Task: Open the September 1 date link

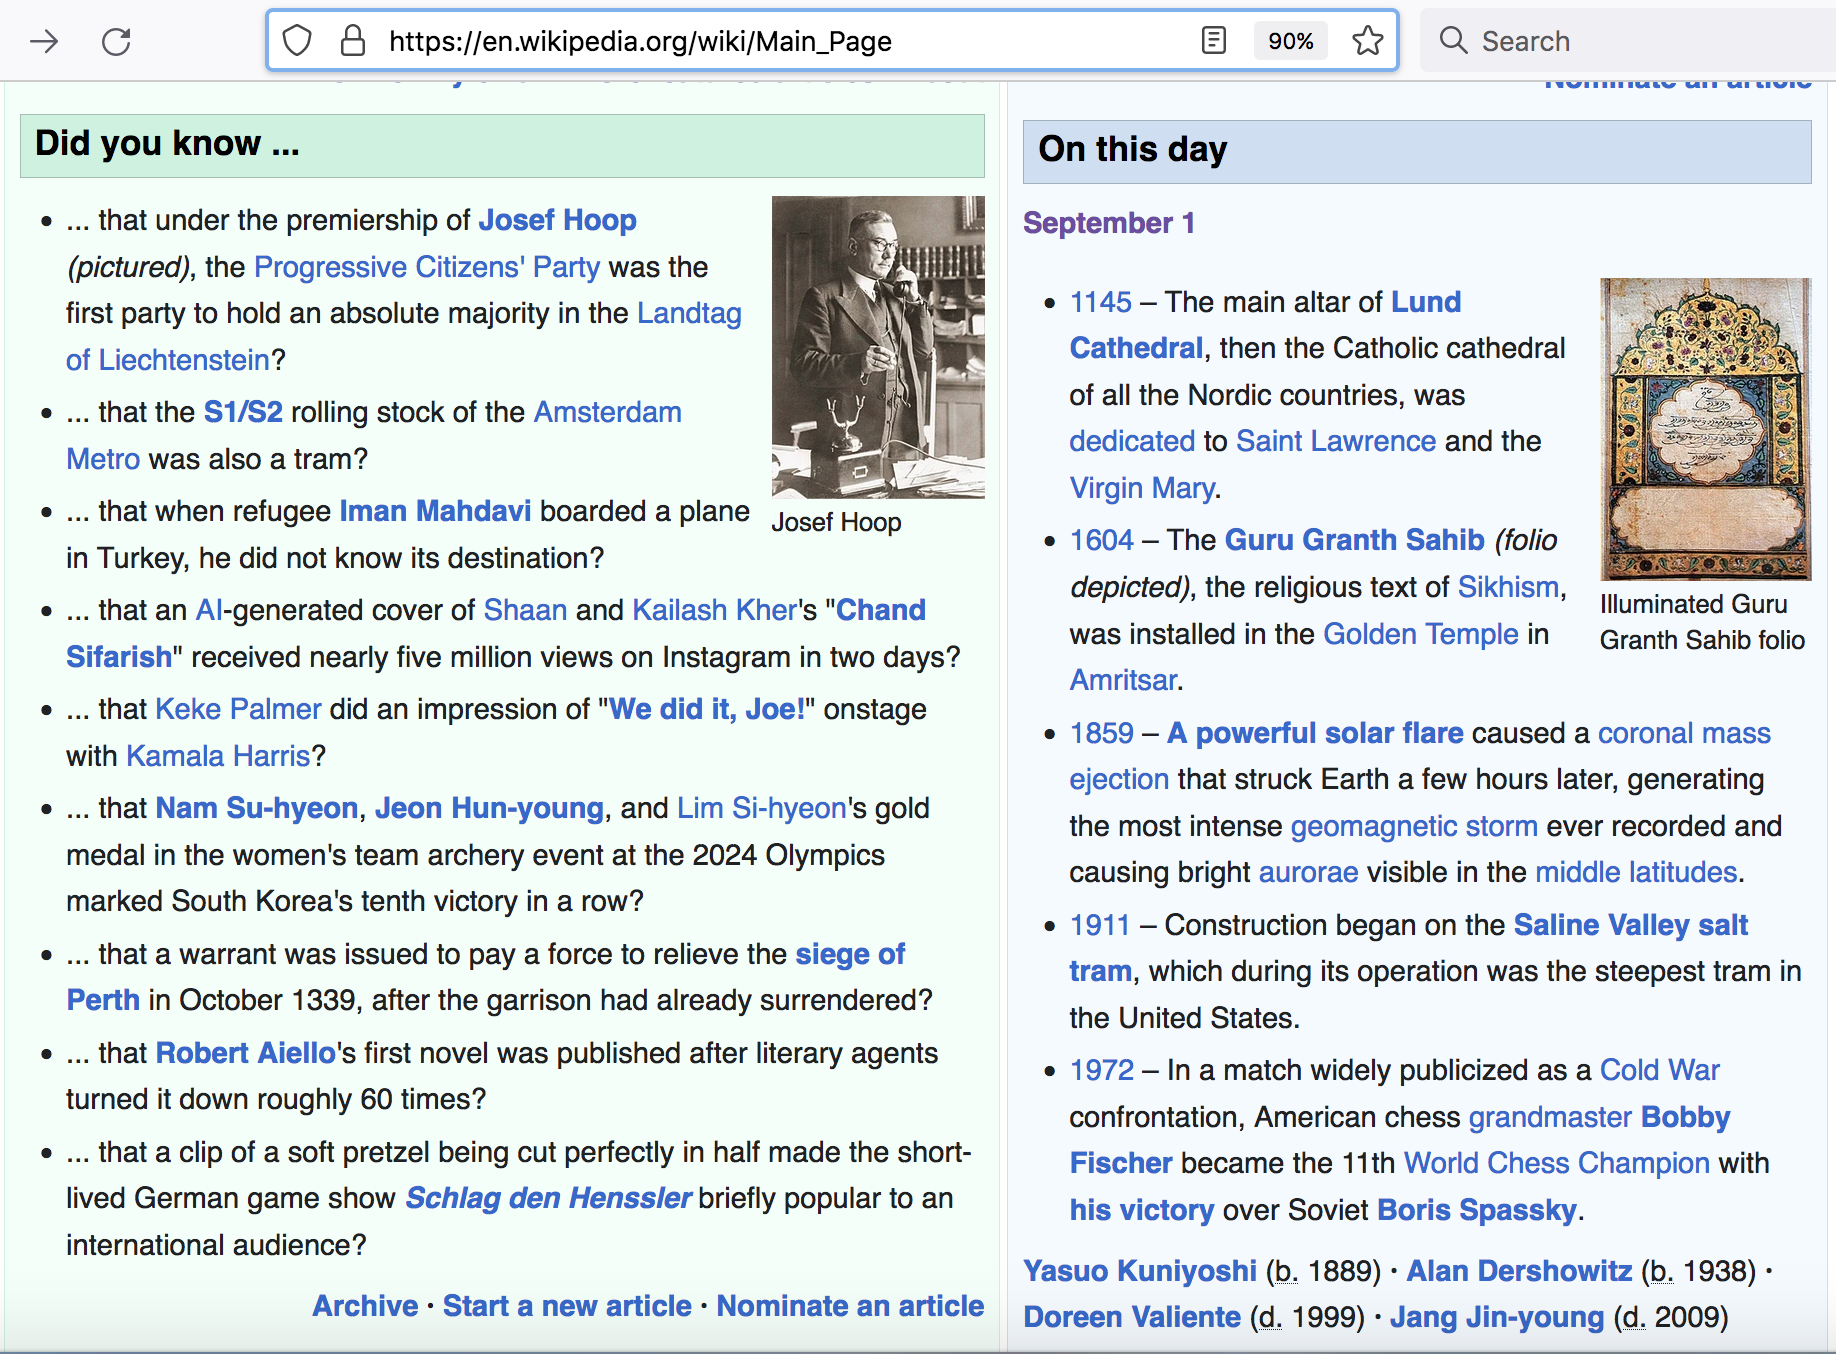Action: (x=1109, y=223)
